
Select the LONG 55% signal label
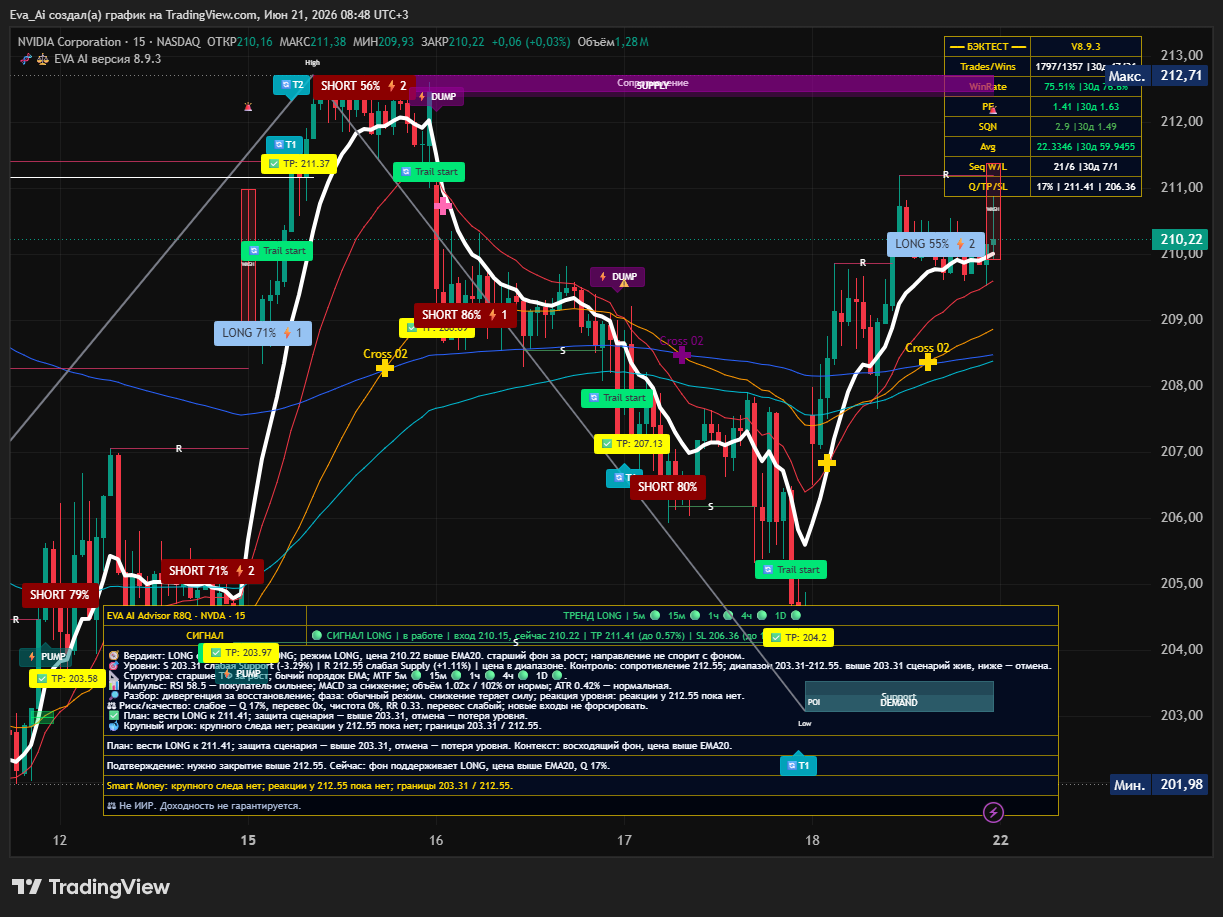[935, 244]
